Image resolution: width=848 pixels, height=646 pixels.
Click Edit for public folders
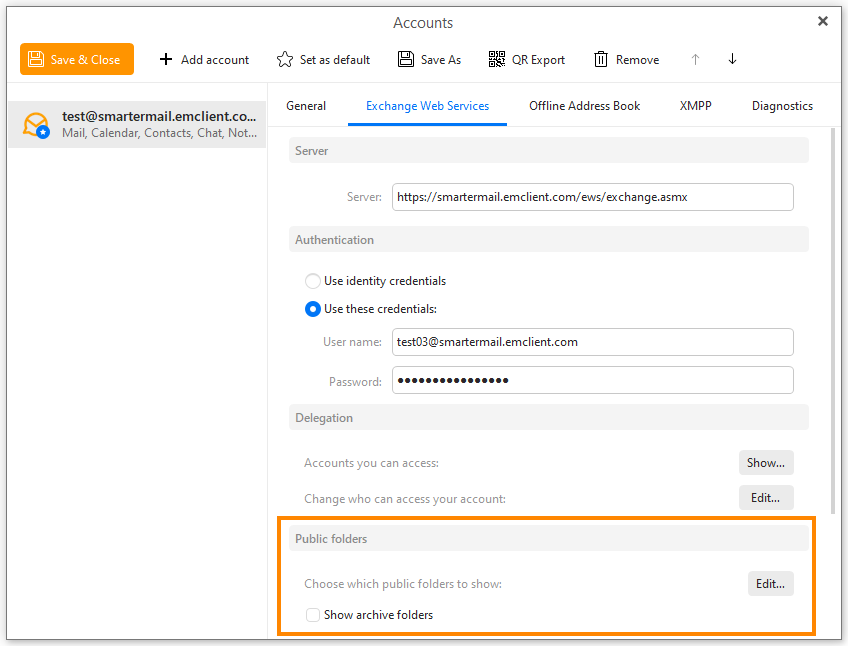point(770,584)
